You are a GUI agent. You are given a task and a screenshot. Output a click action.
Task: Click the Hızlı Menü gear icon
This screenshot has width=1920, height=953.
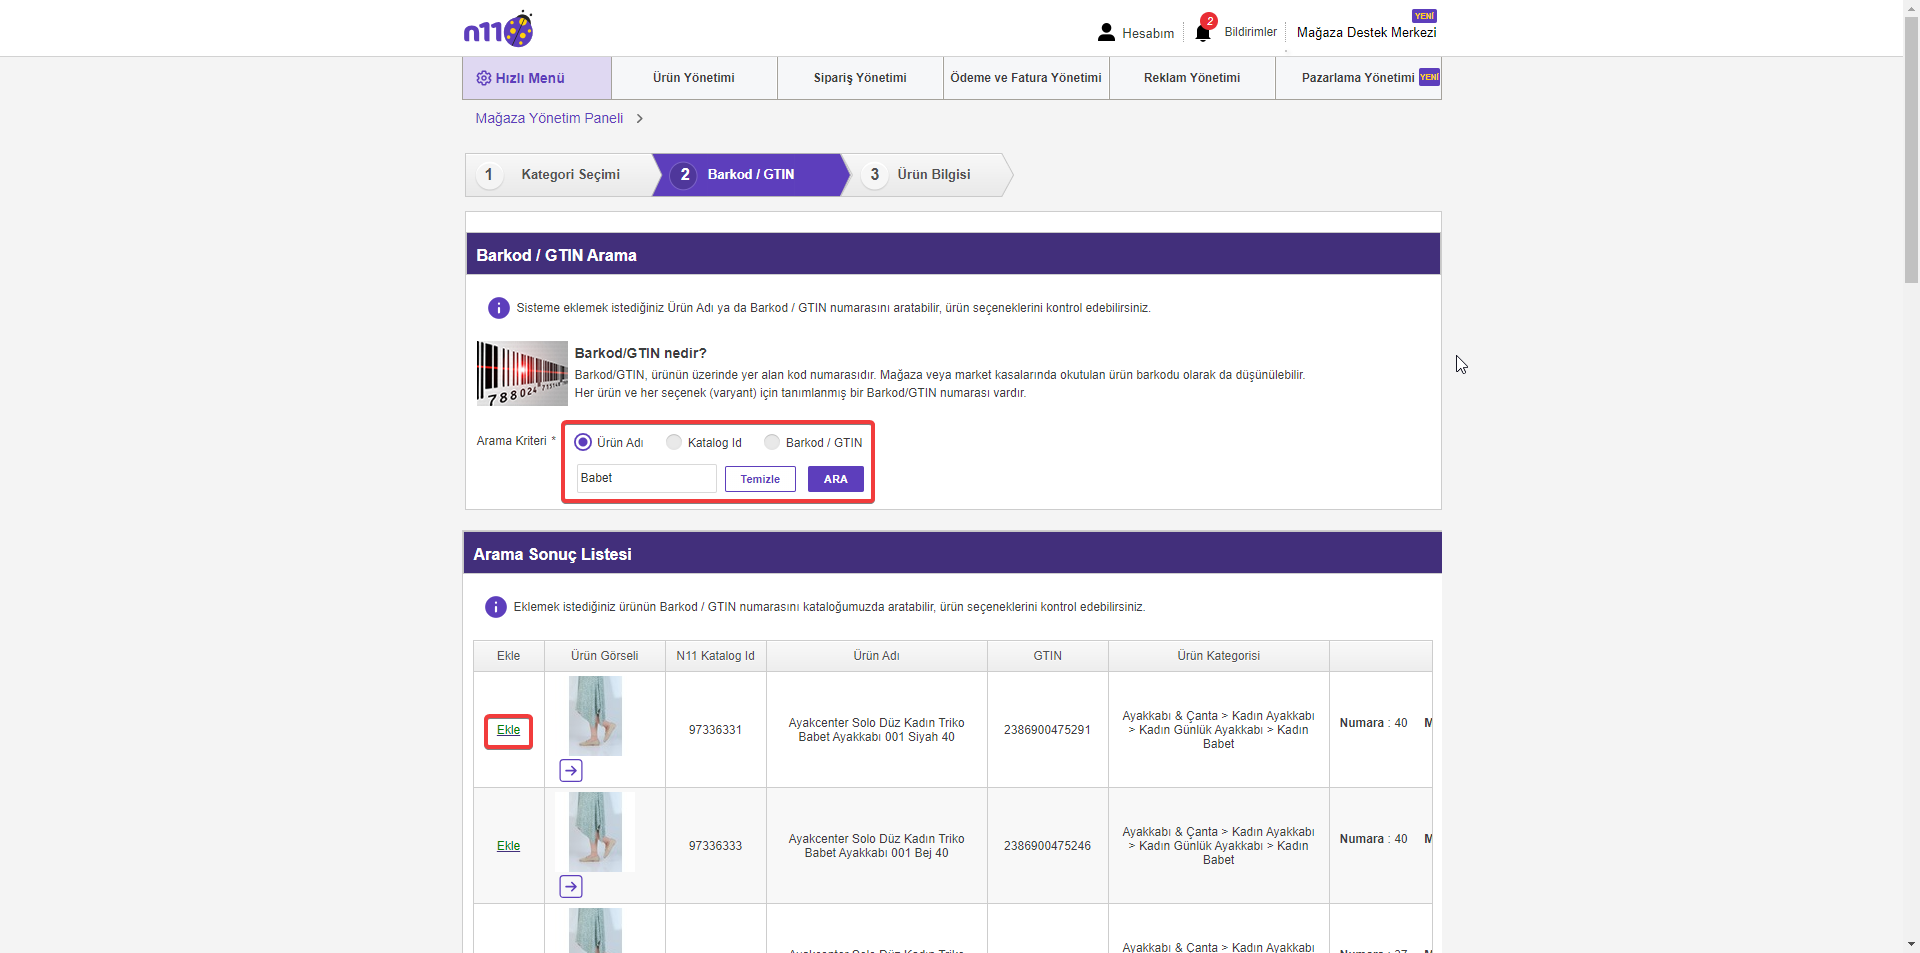[484, 78]
